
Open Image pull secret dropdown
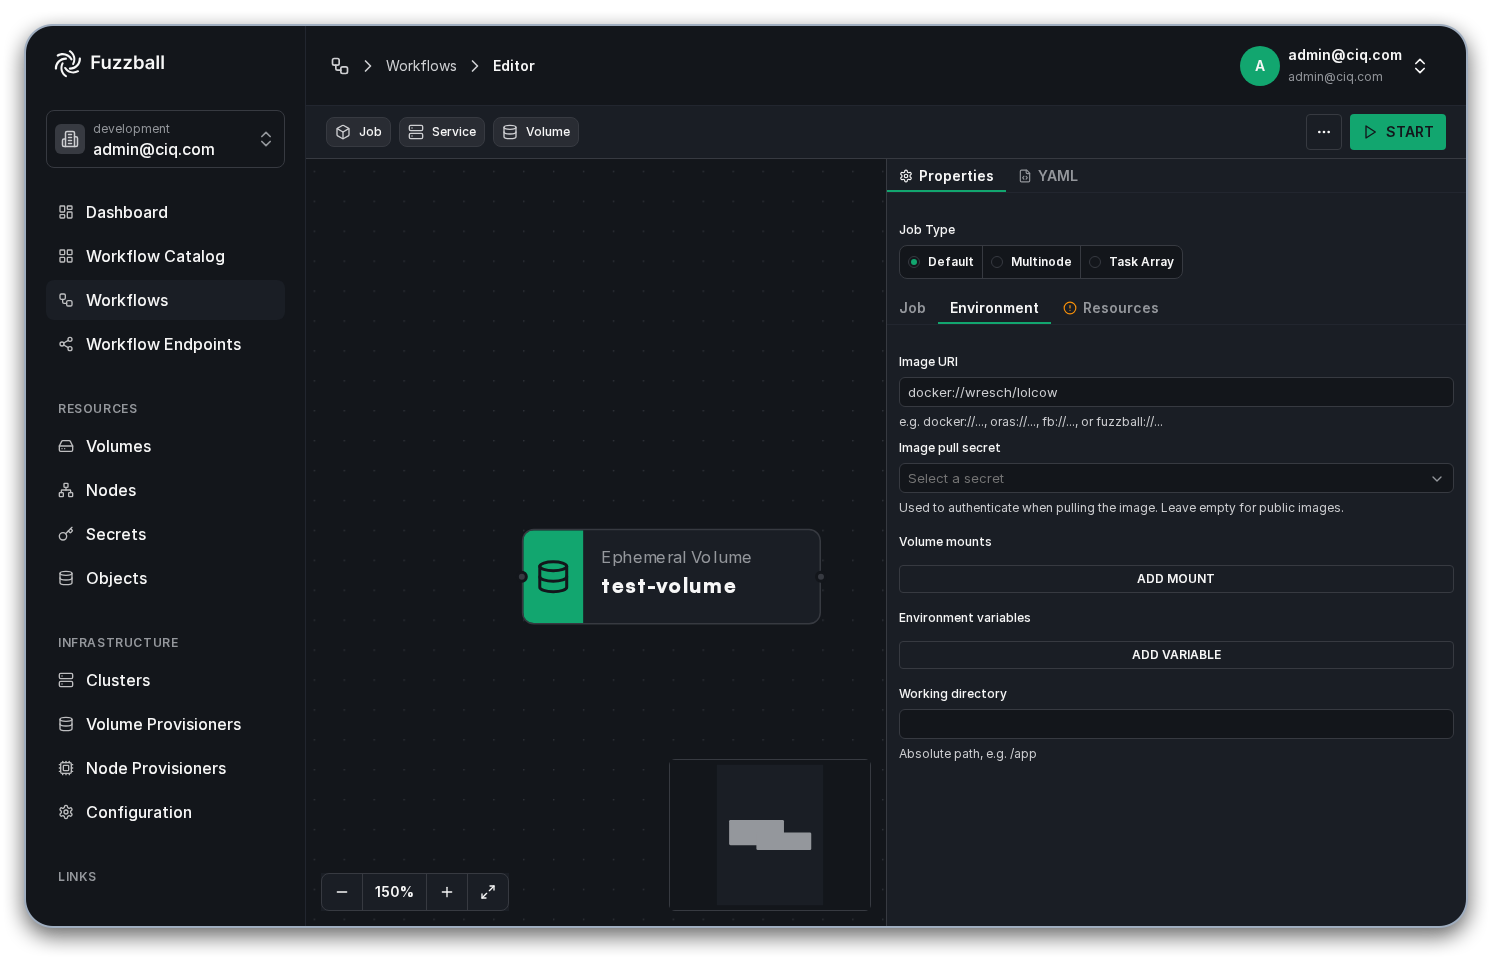coord(1176,478)
